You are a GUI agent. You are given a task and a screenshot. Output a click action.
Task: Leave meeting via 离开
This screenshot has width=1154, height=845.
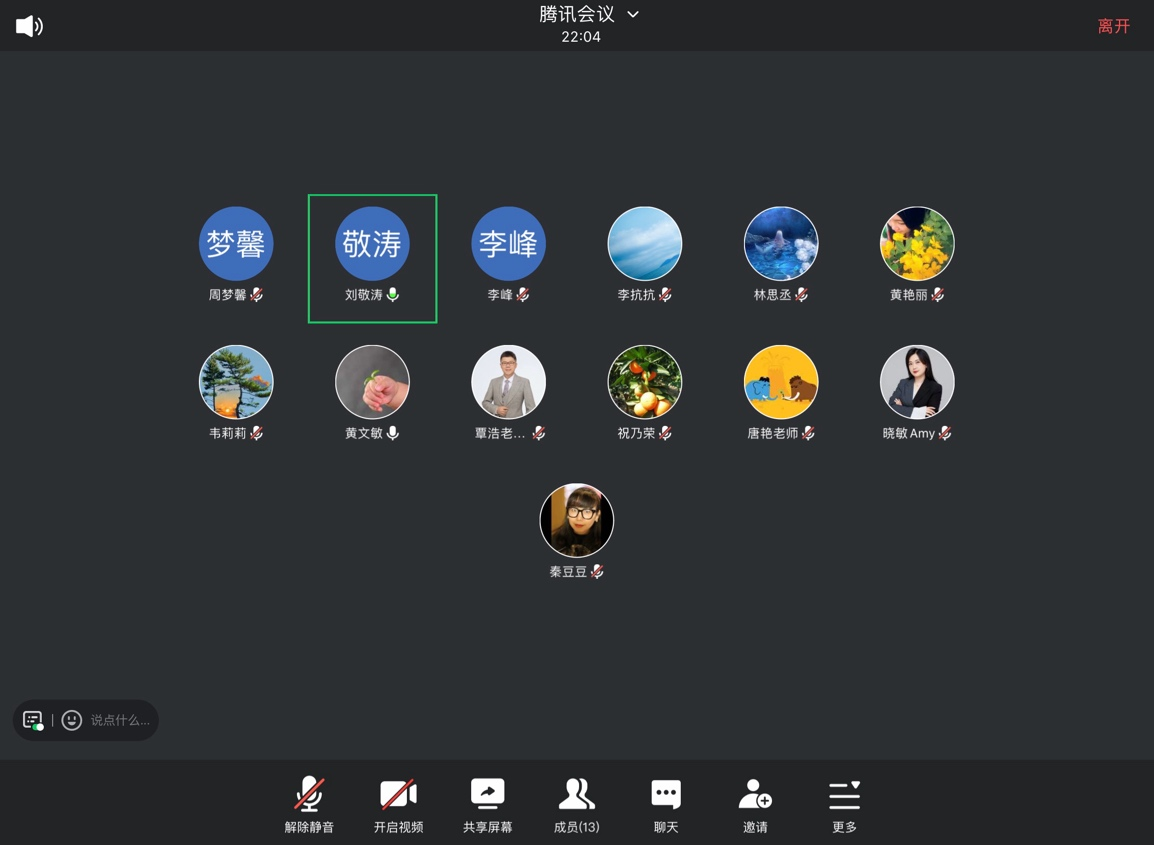1113,26
